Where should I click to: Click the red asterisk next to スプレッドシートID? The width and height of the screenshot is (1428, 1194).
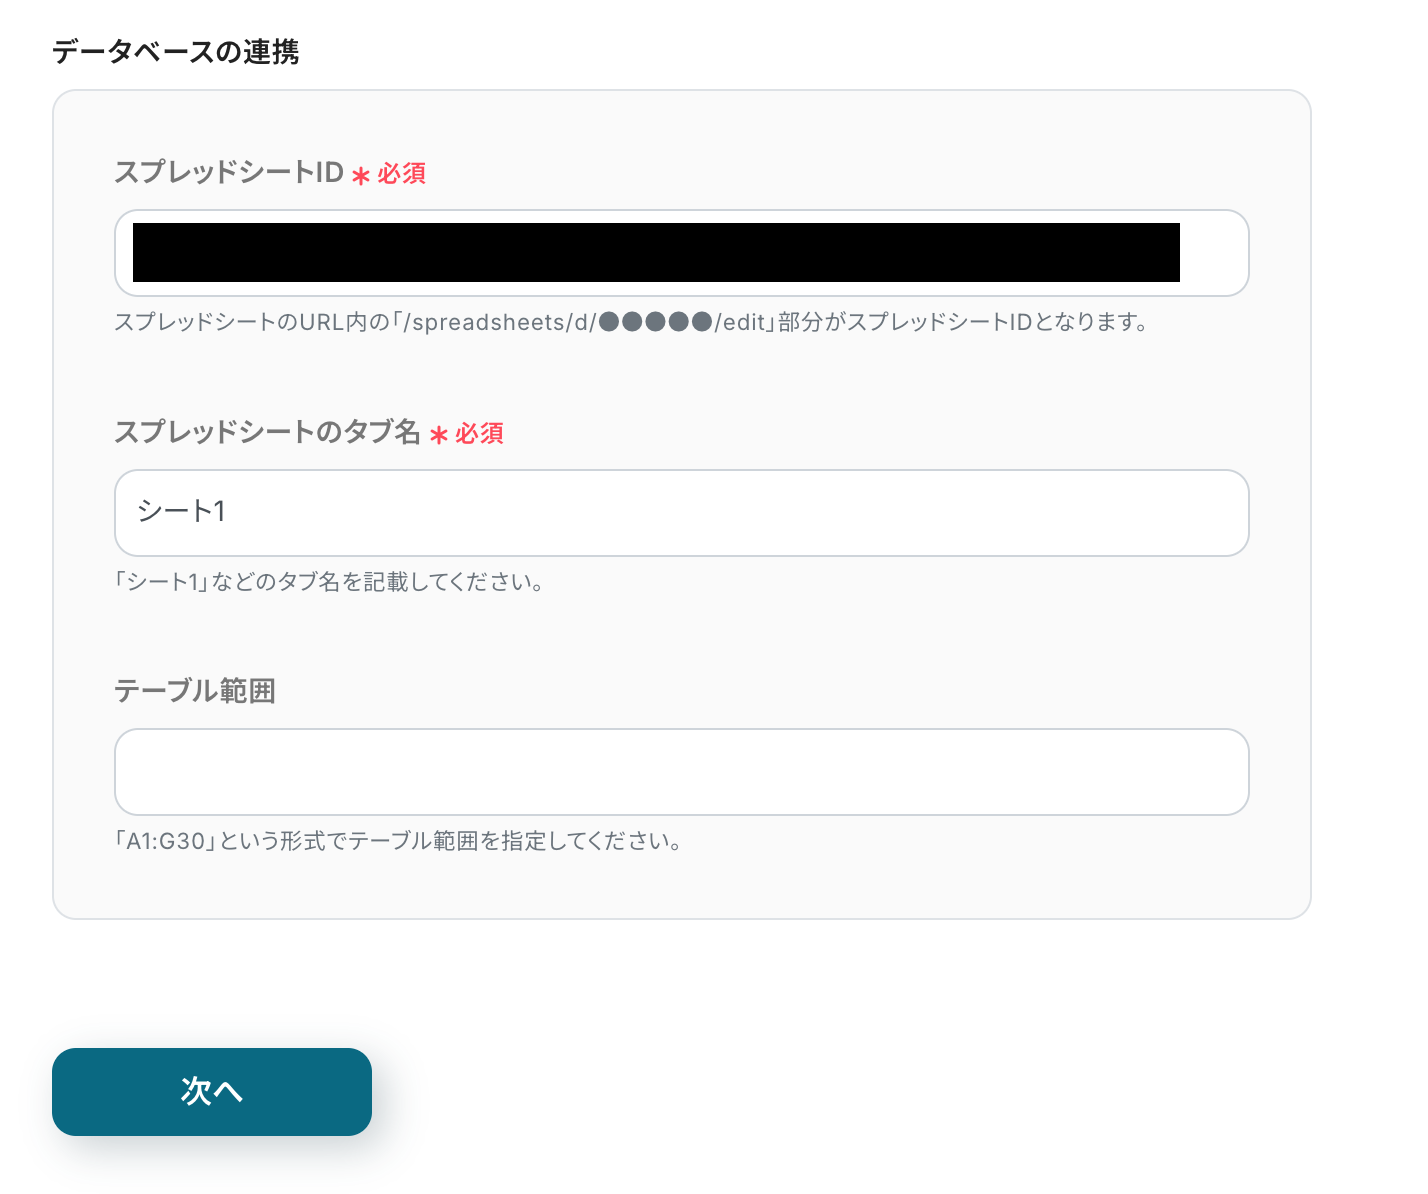point(361,176)
